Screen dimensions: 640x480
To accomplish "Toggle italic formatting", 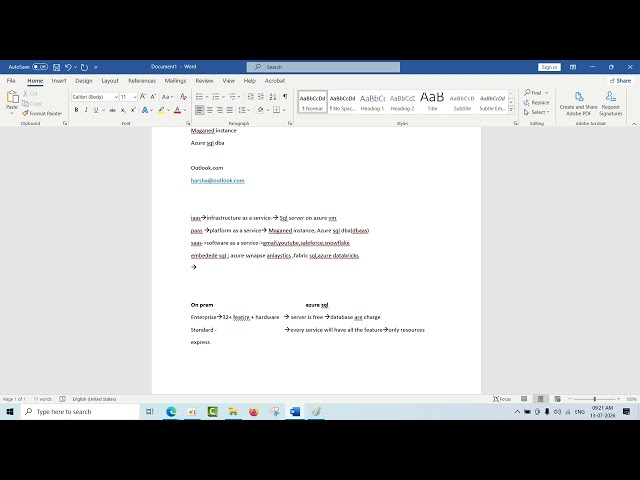I will click(86, 110).
